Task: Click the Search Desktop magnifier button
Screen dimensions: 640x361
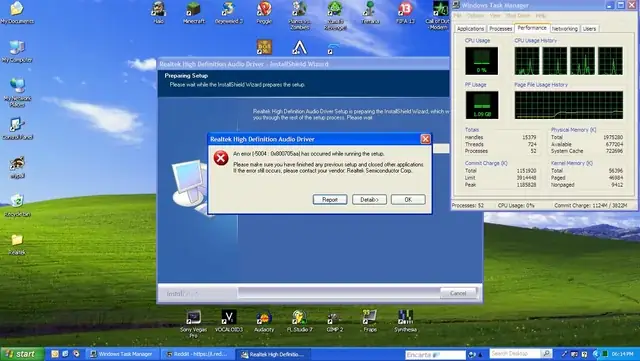Action: point(546,354)
